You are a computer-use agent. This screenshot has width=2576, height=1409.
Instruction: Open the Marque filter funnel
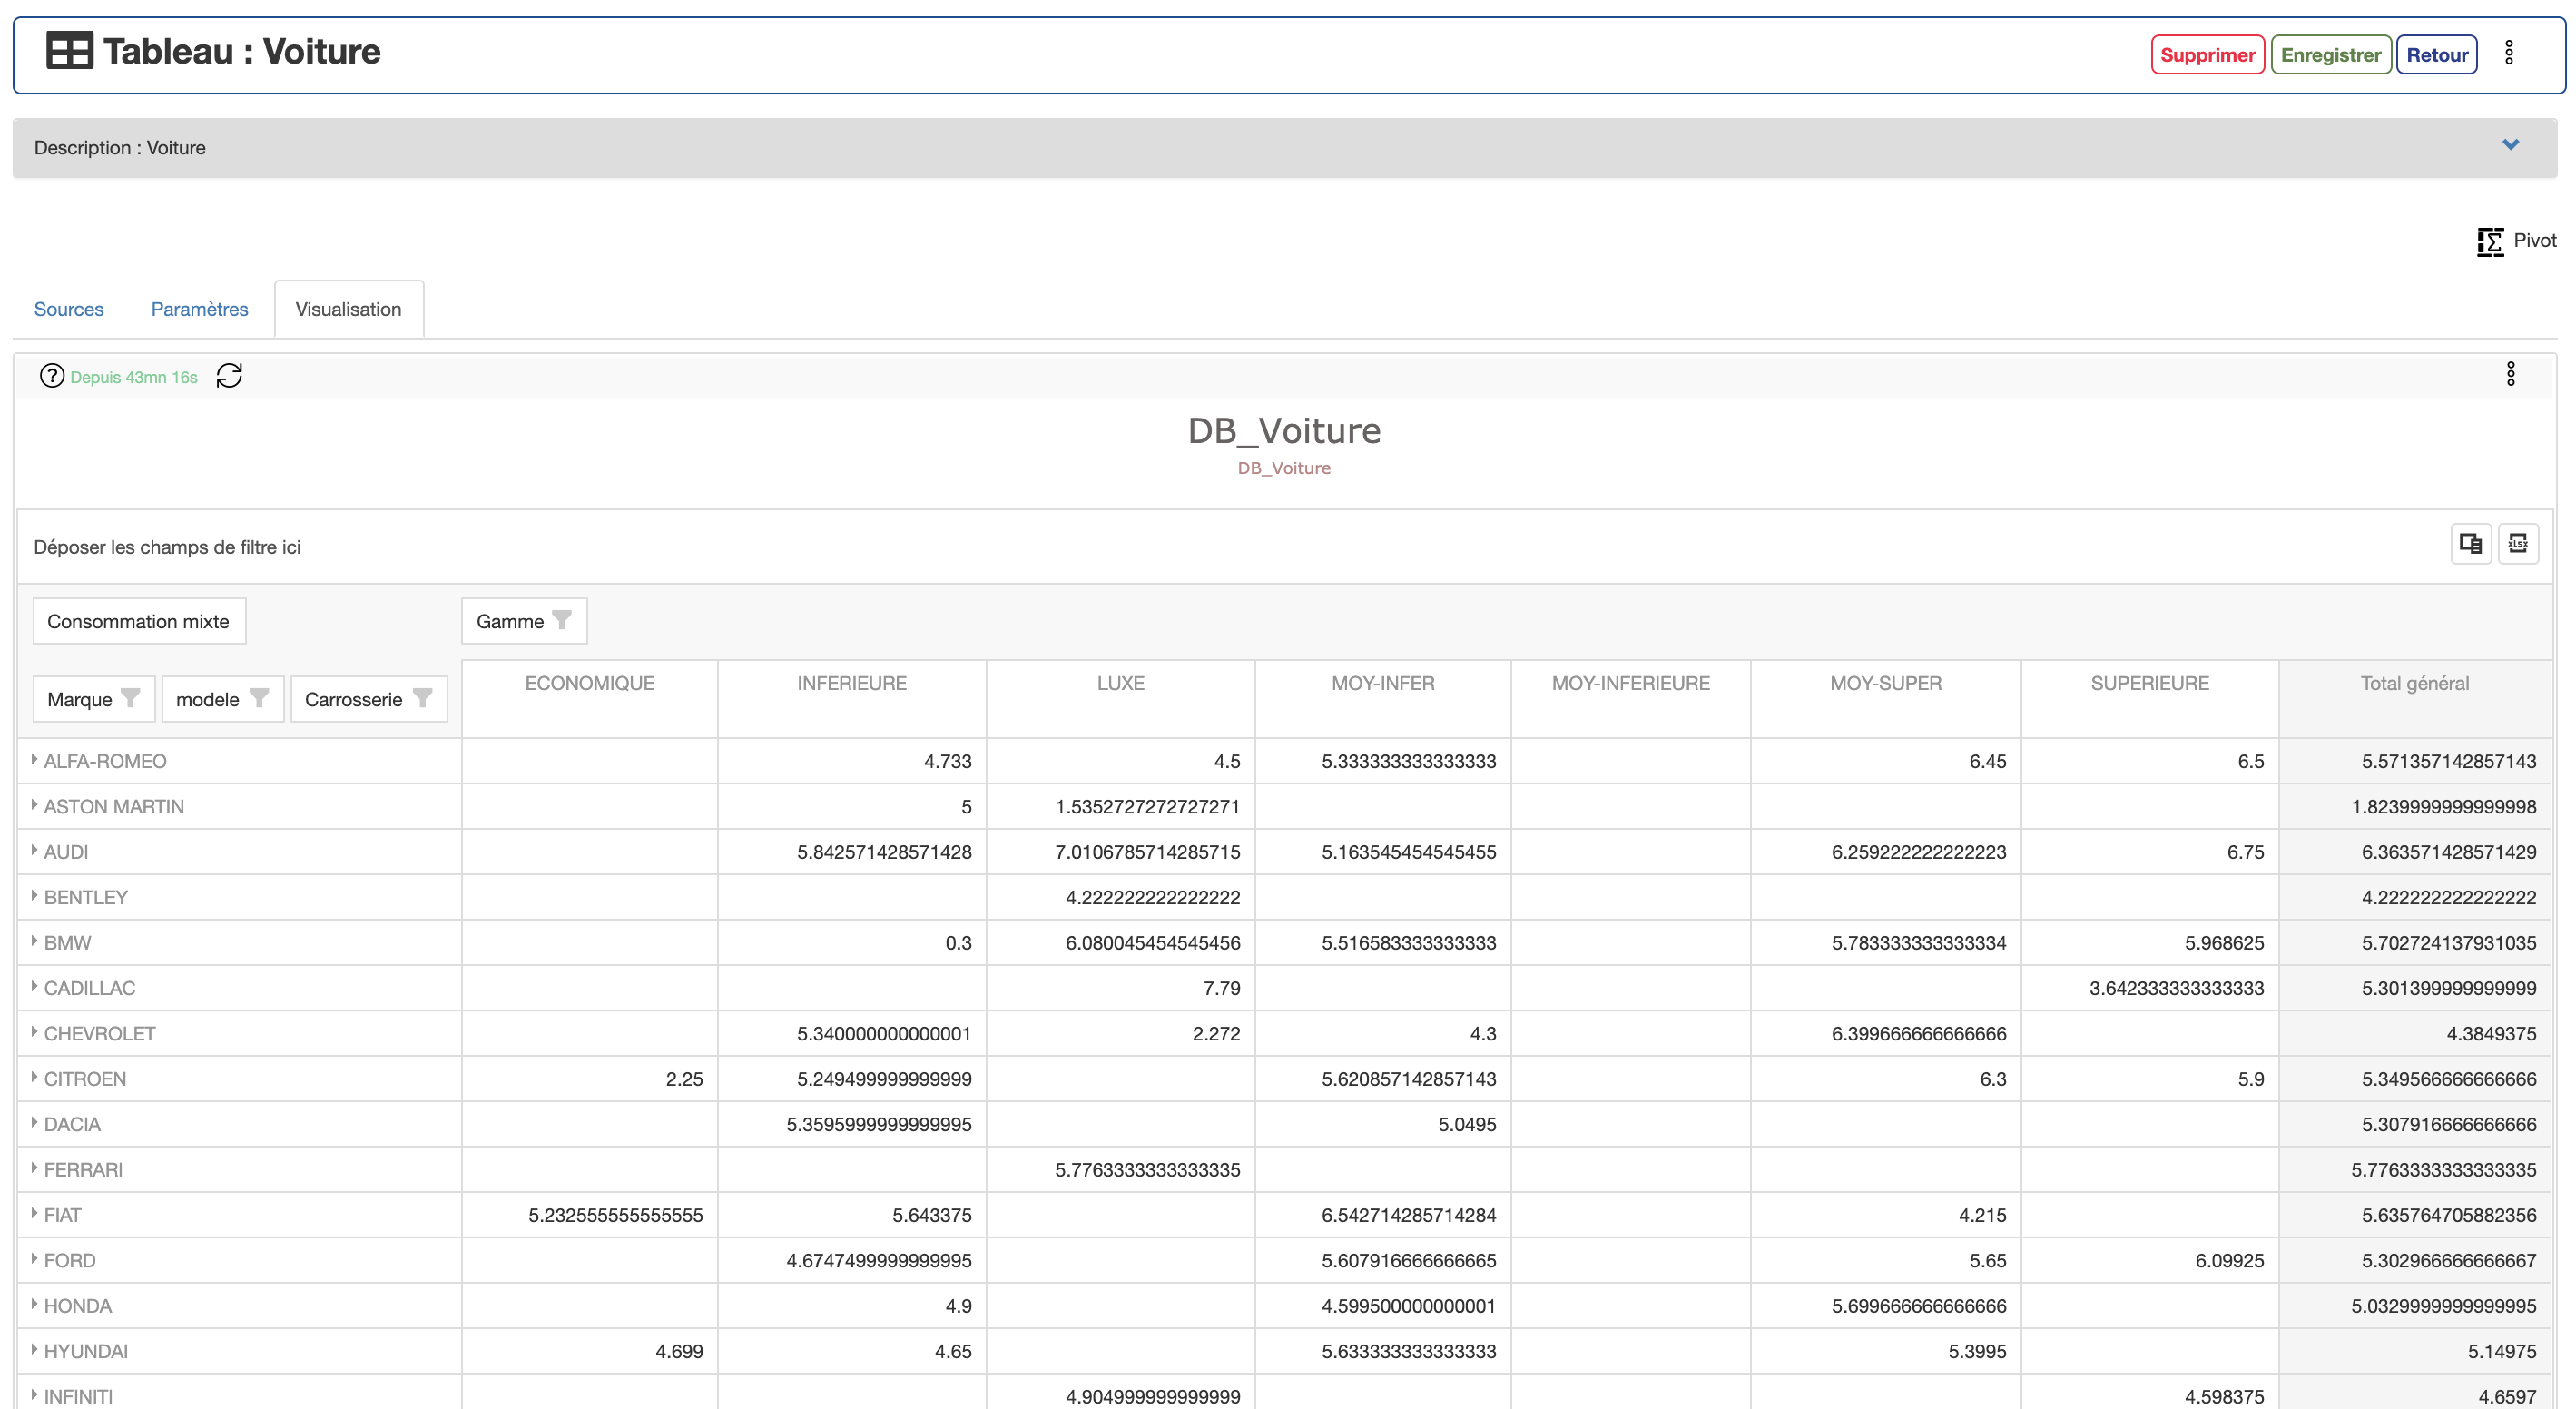click(x=130, y=698)
